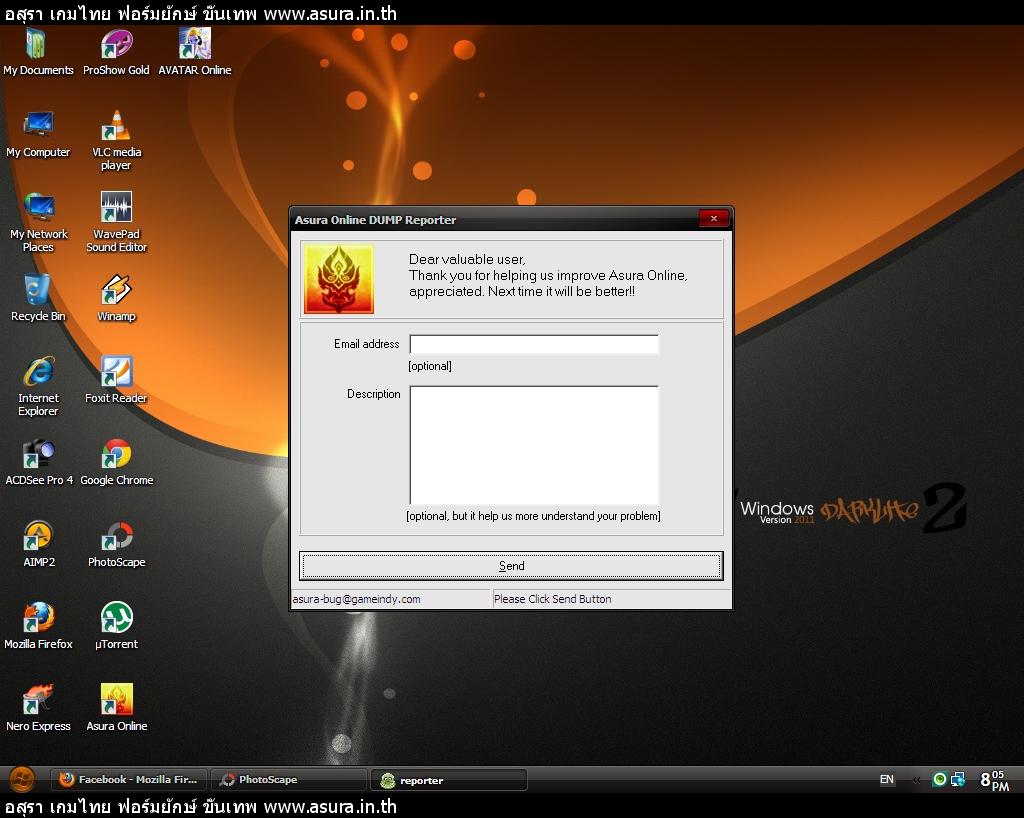
Task: Select the AVATAR Online desktop shortcut
Action: (x=195, y=52)
